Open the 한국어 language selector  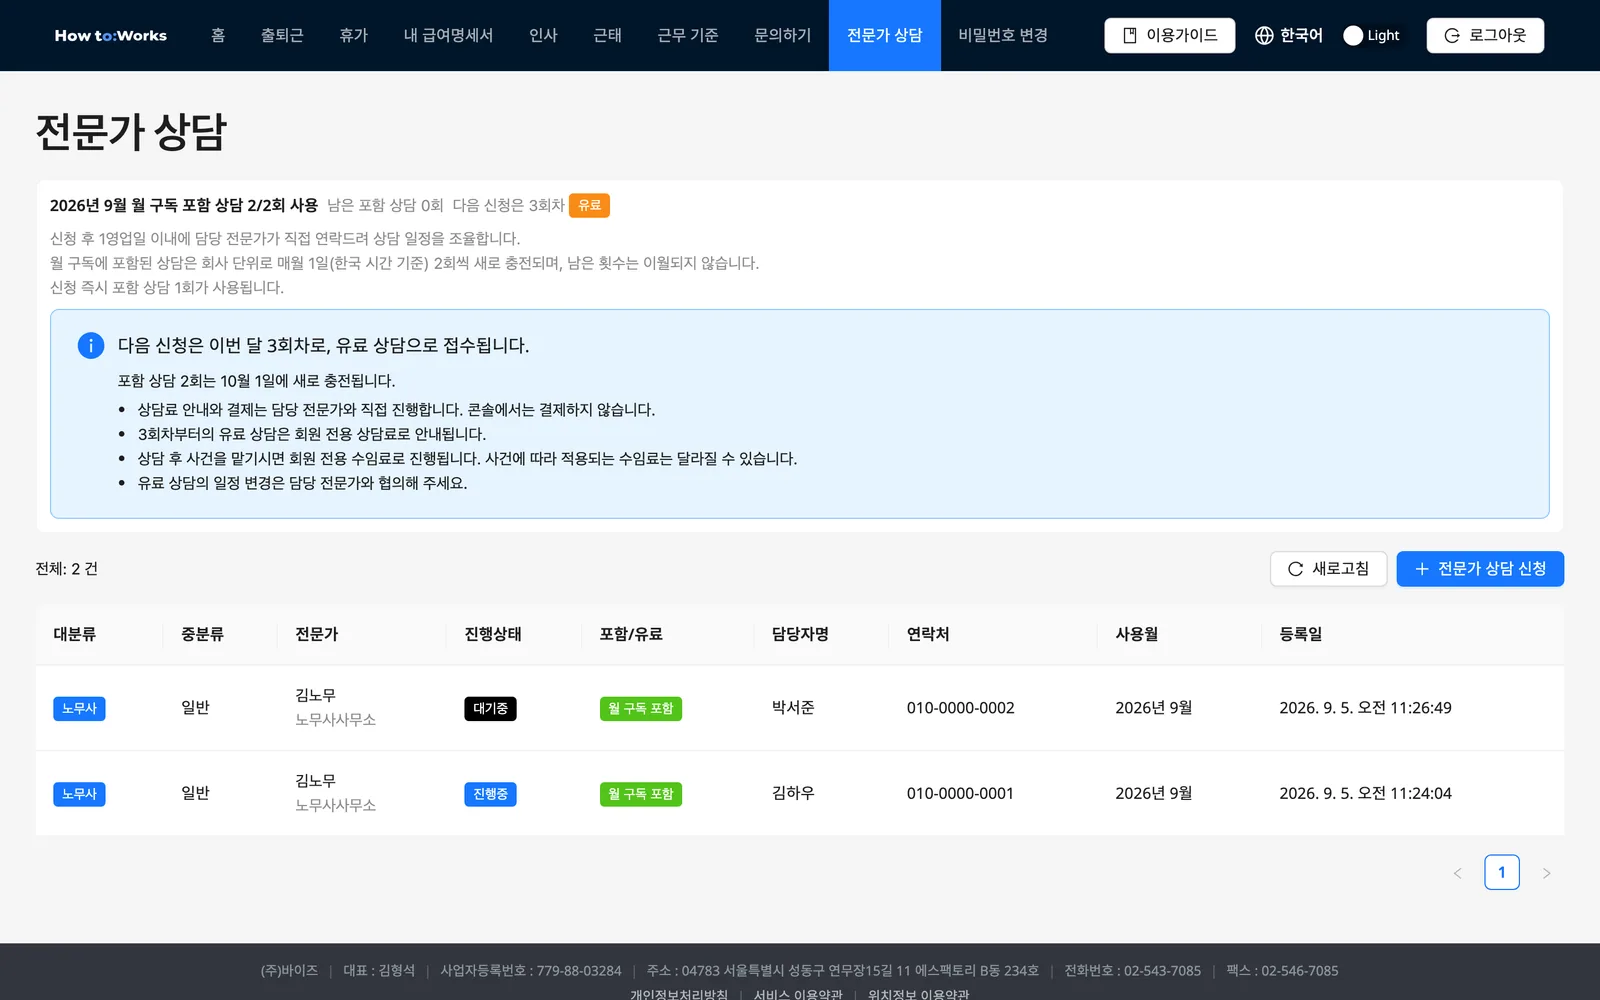[x=1288, y=35]
